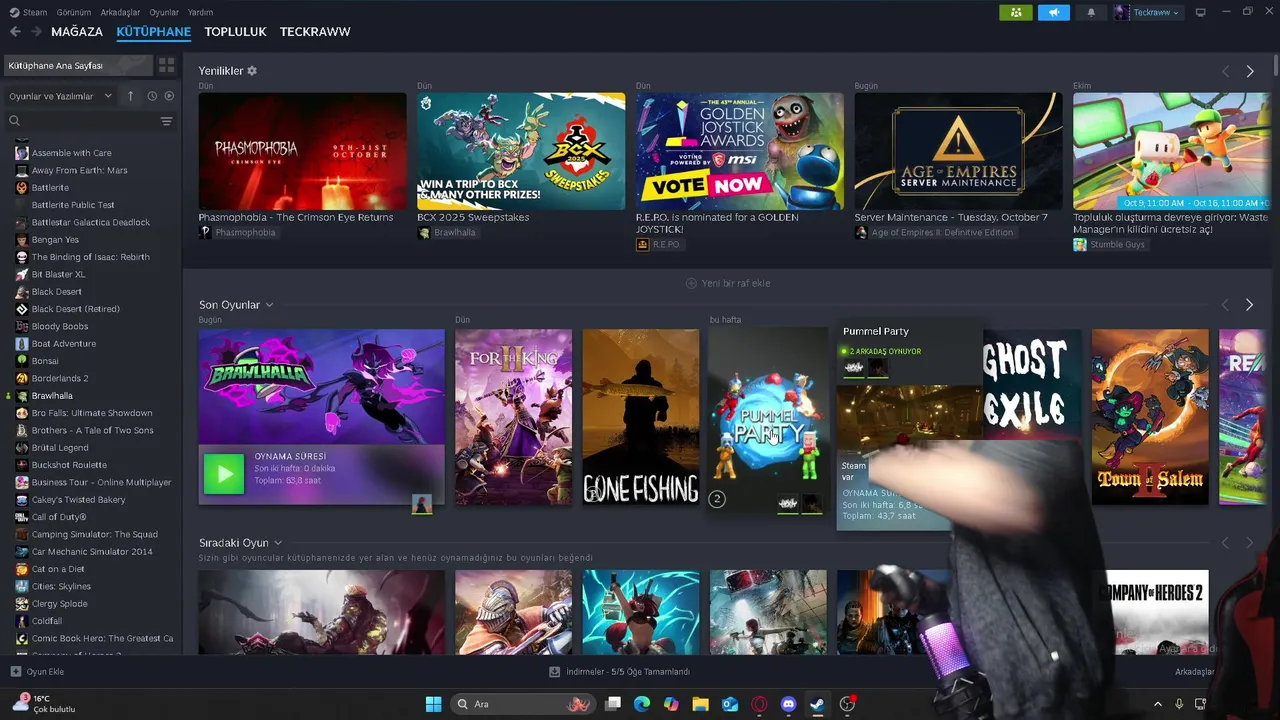
Task: Select Cities: Skylines in the library list
Action: click(x=61, y=586)
